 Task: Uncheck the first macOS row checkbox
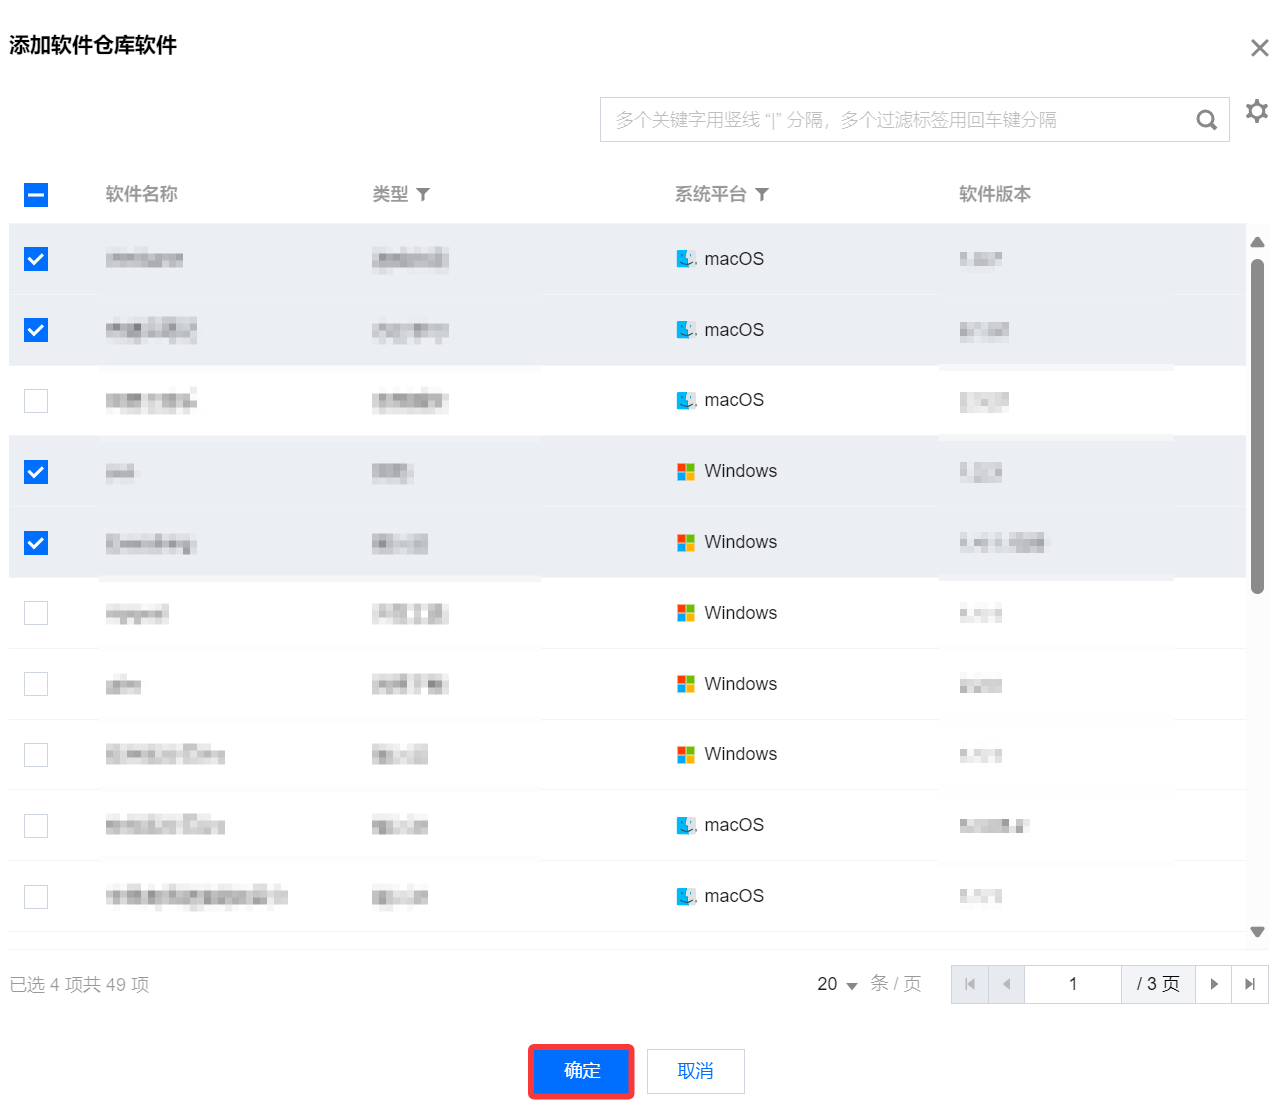pos(36,259)
